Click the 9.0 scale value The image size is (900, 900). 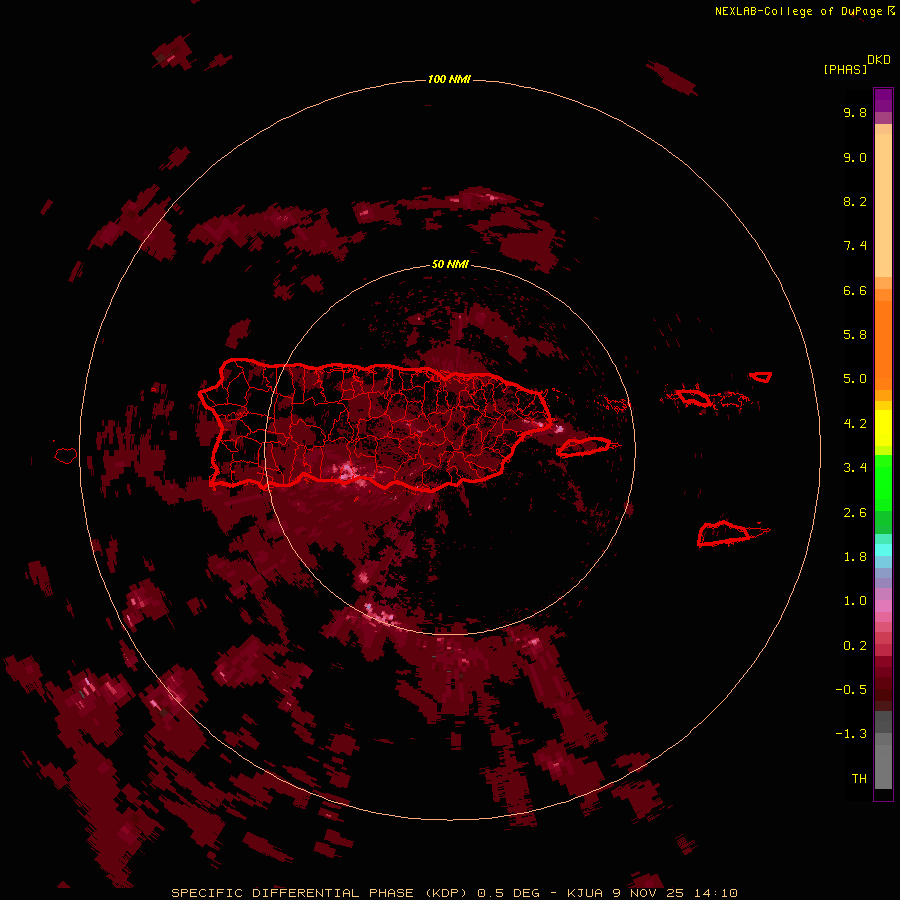point(855,157)
